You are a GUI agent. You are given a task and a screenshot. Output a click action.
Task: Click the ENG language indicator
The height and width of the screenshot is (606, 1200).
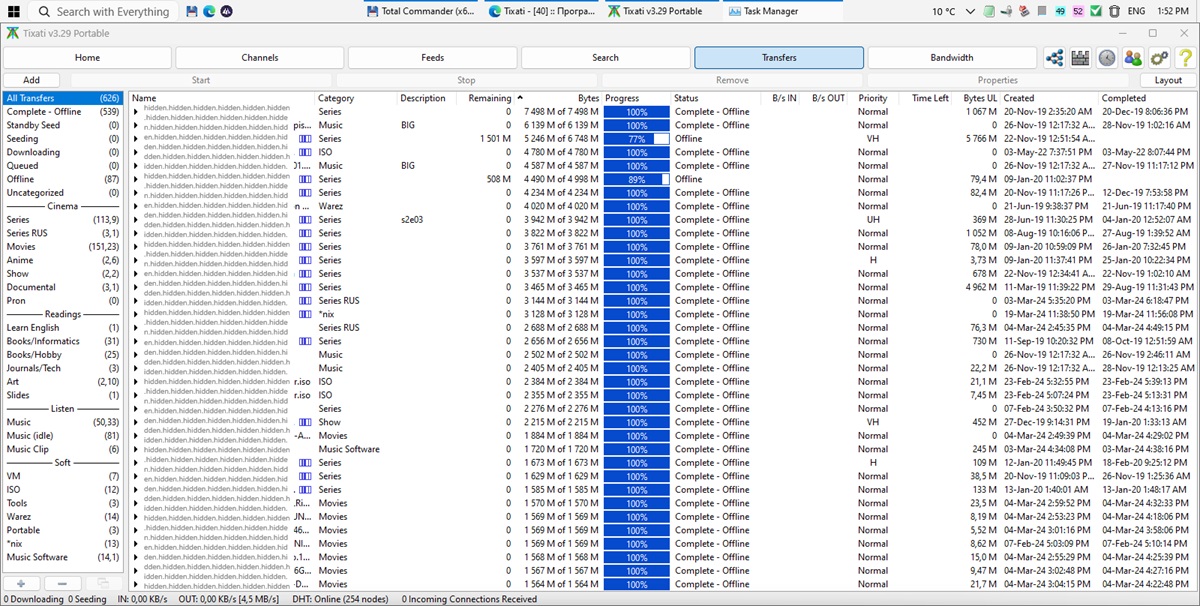[x=1137, y=12]
